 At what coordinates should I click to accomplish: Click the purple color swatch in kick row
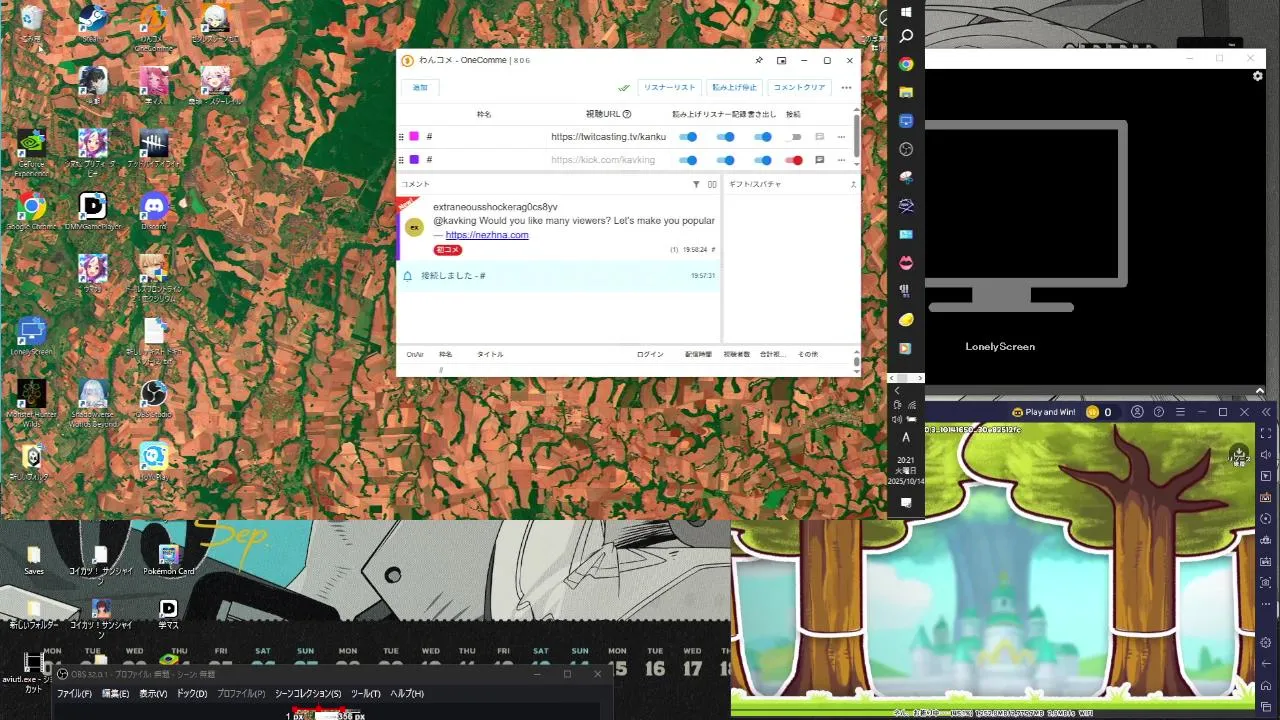click(414, 160)
